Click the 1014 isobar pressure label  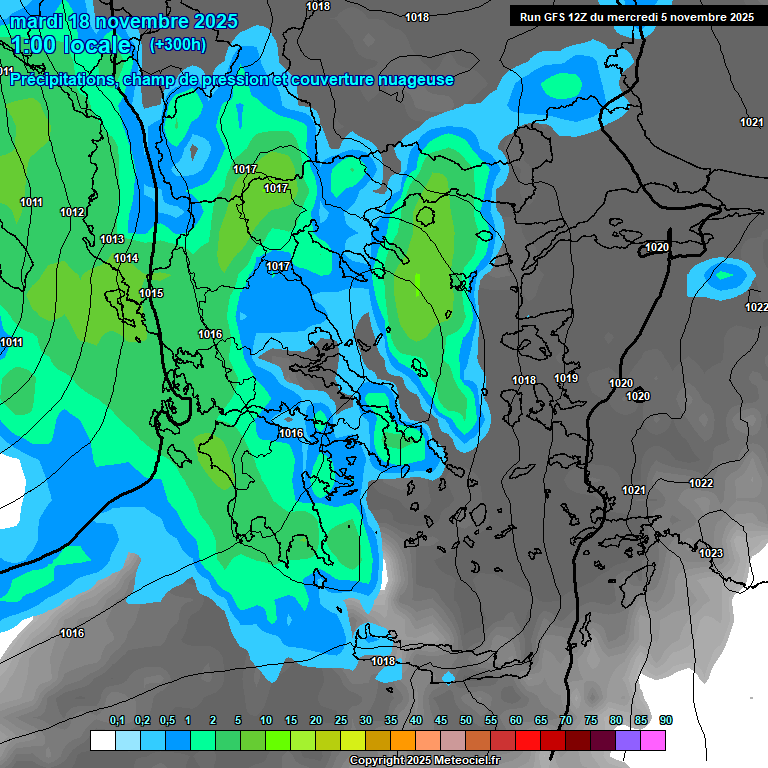(x=126, y=259)
